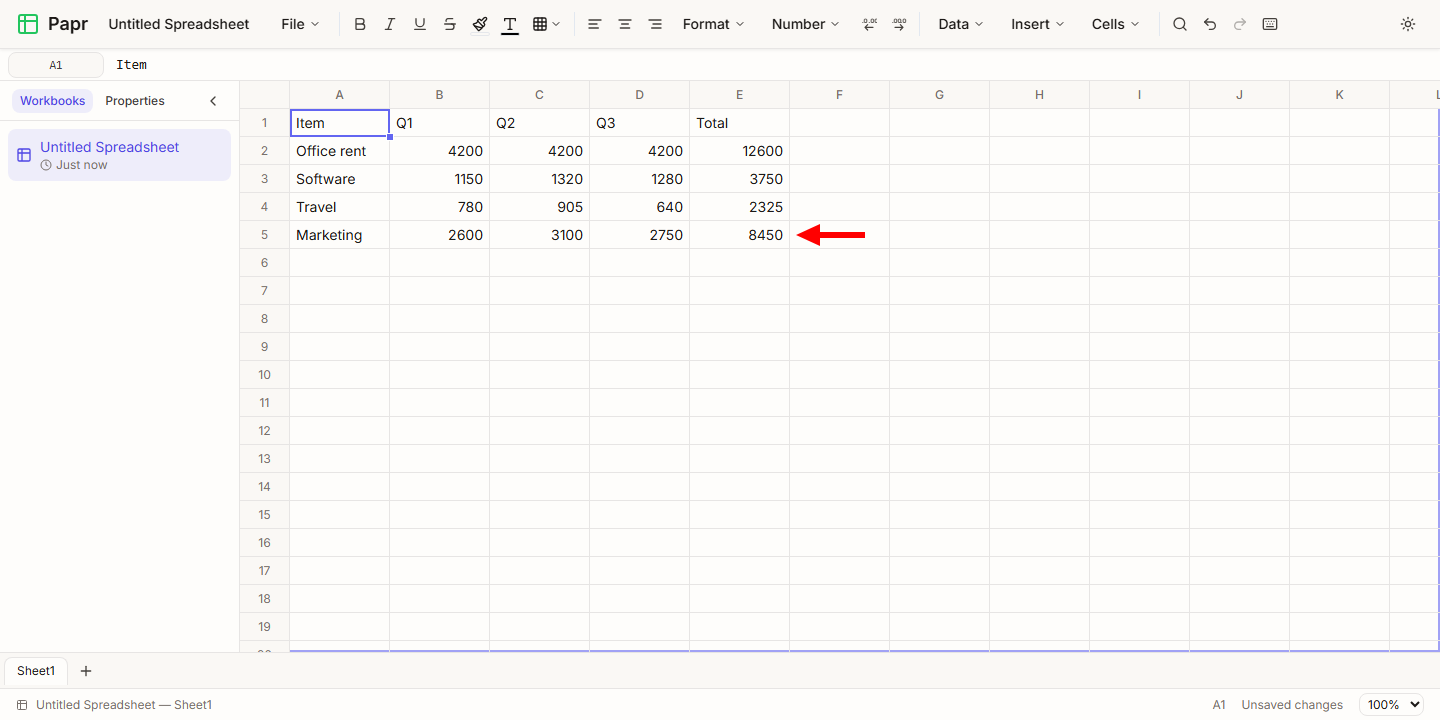This screenshot has width=1440, height=720.
Task: Open the Cells menu
Action: click(1115, 24)
